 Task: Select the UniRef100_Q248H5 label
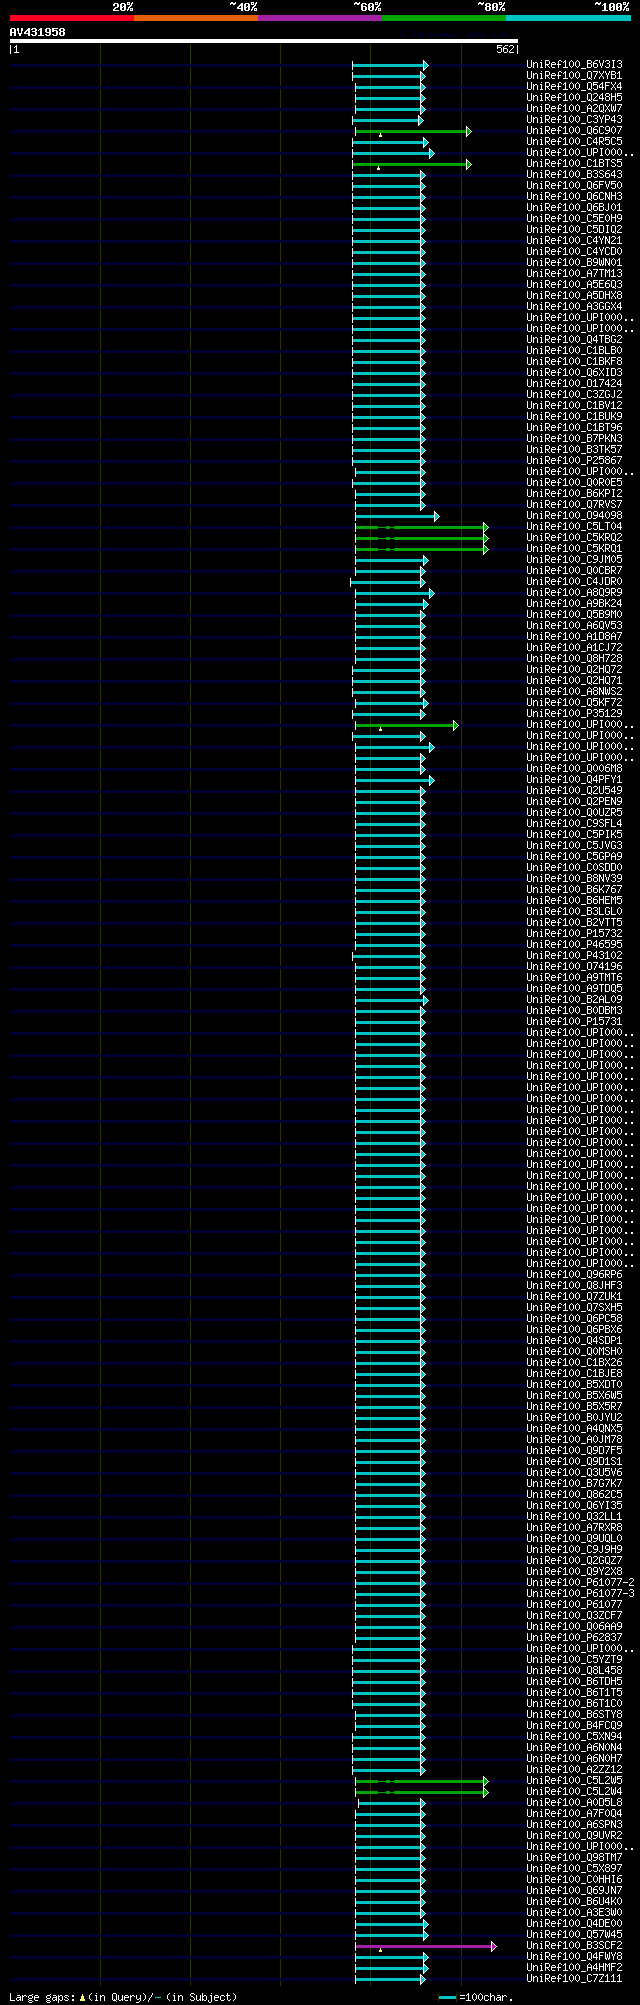[574, 97]
